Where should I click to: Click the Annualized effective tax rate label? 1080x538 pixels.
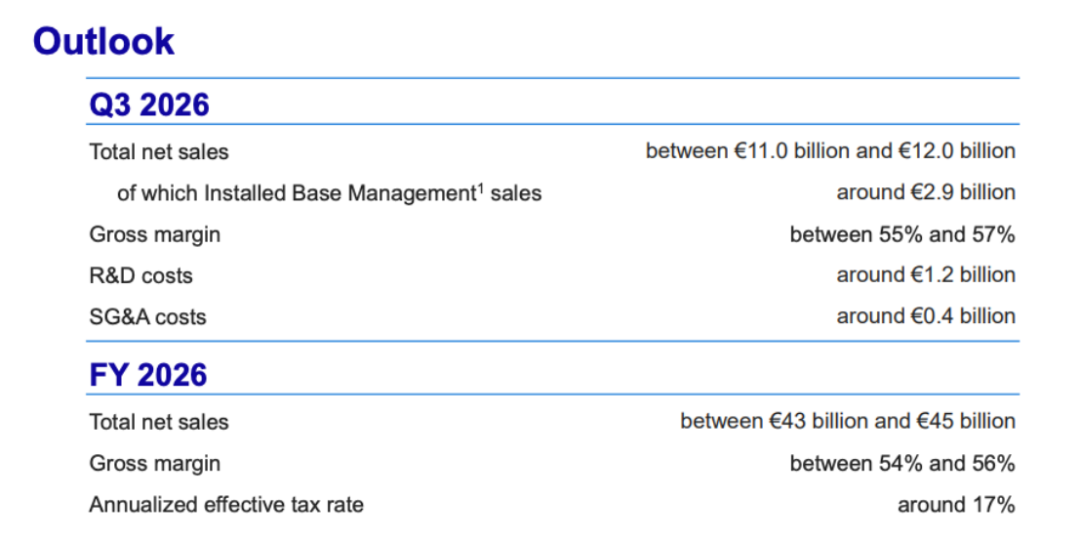click(x=226, y=505)
